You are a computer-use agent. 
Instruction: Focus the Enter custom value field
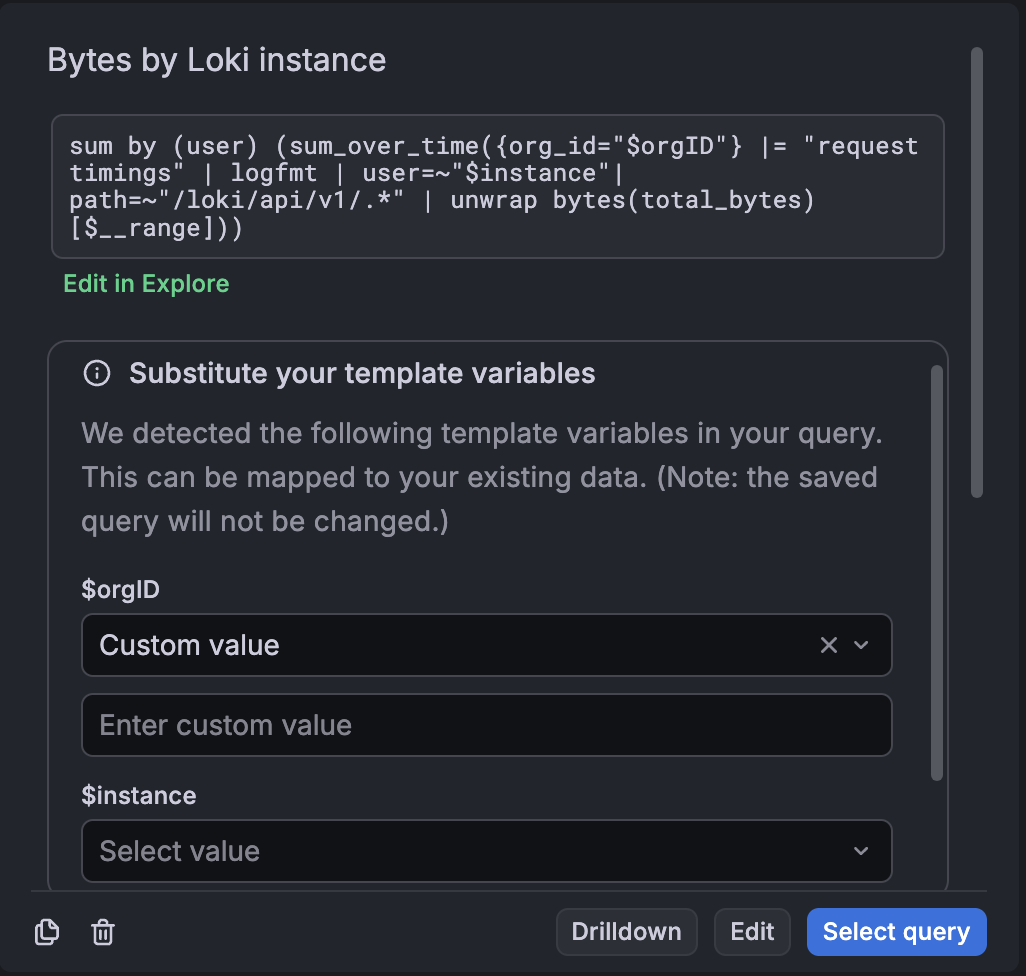pos(486,725)
